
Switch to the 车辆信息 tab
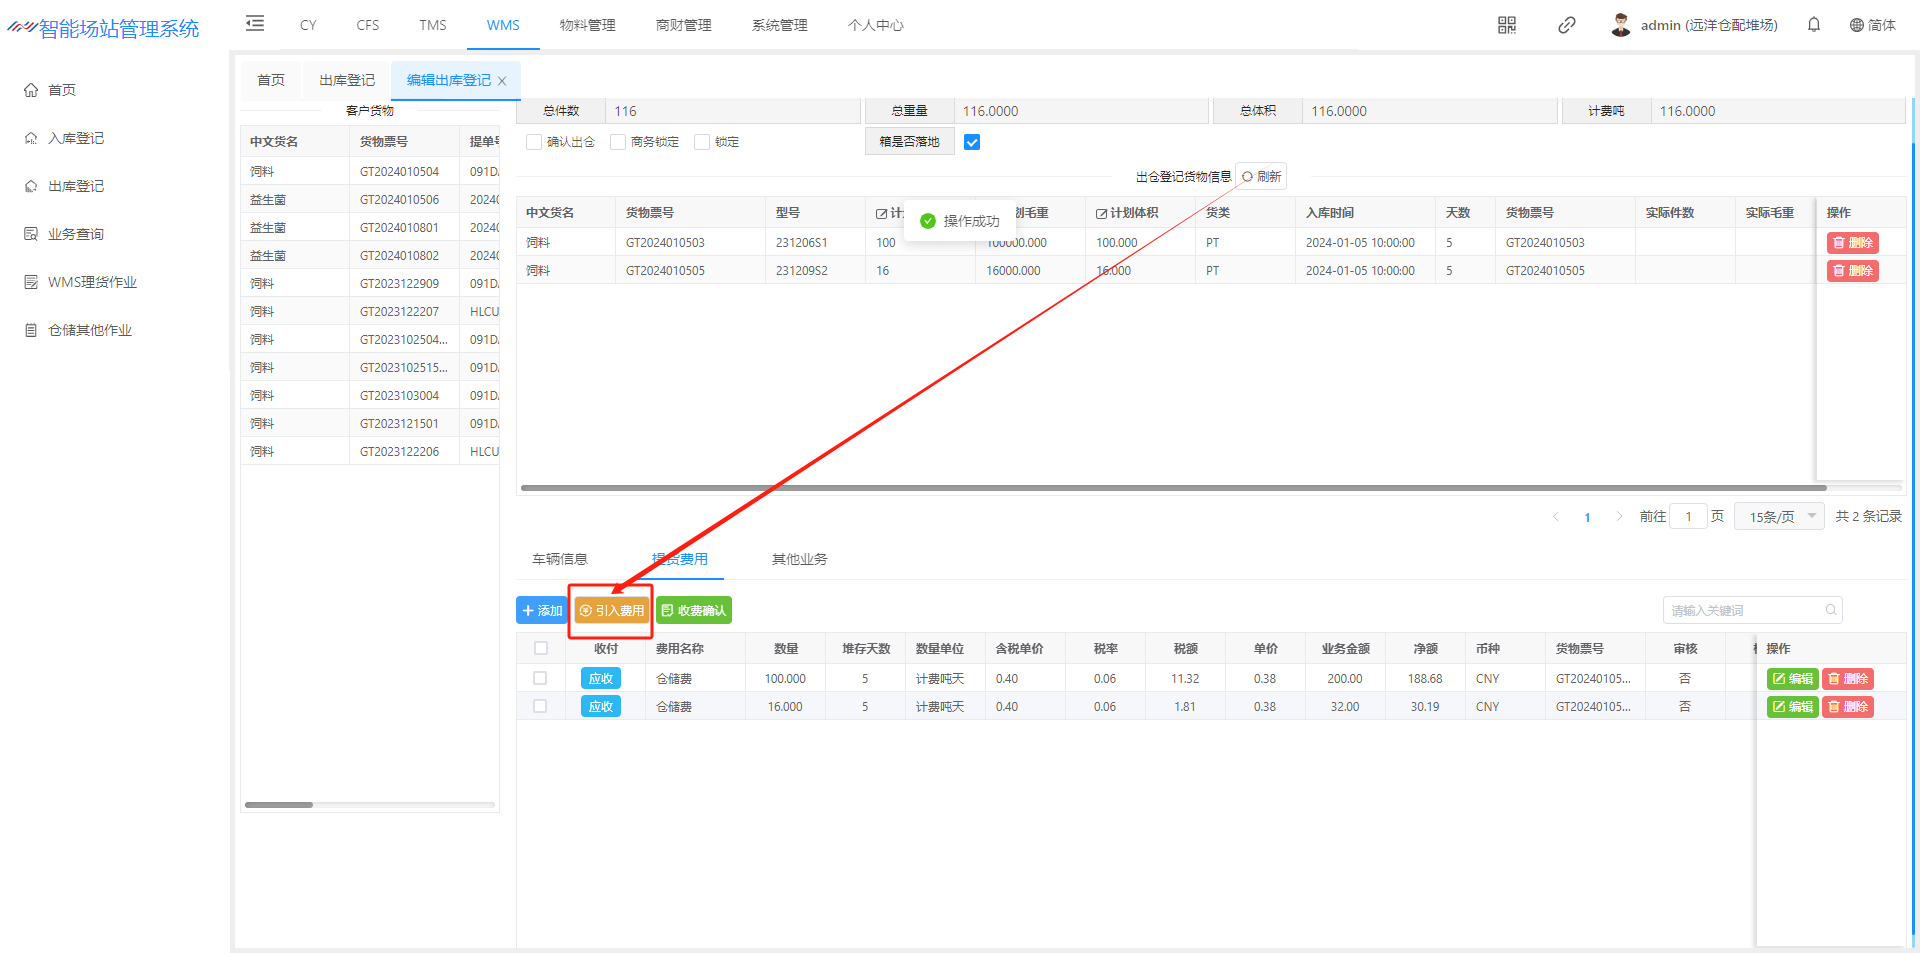(x=560, y=559)
